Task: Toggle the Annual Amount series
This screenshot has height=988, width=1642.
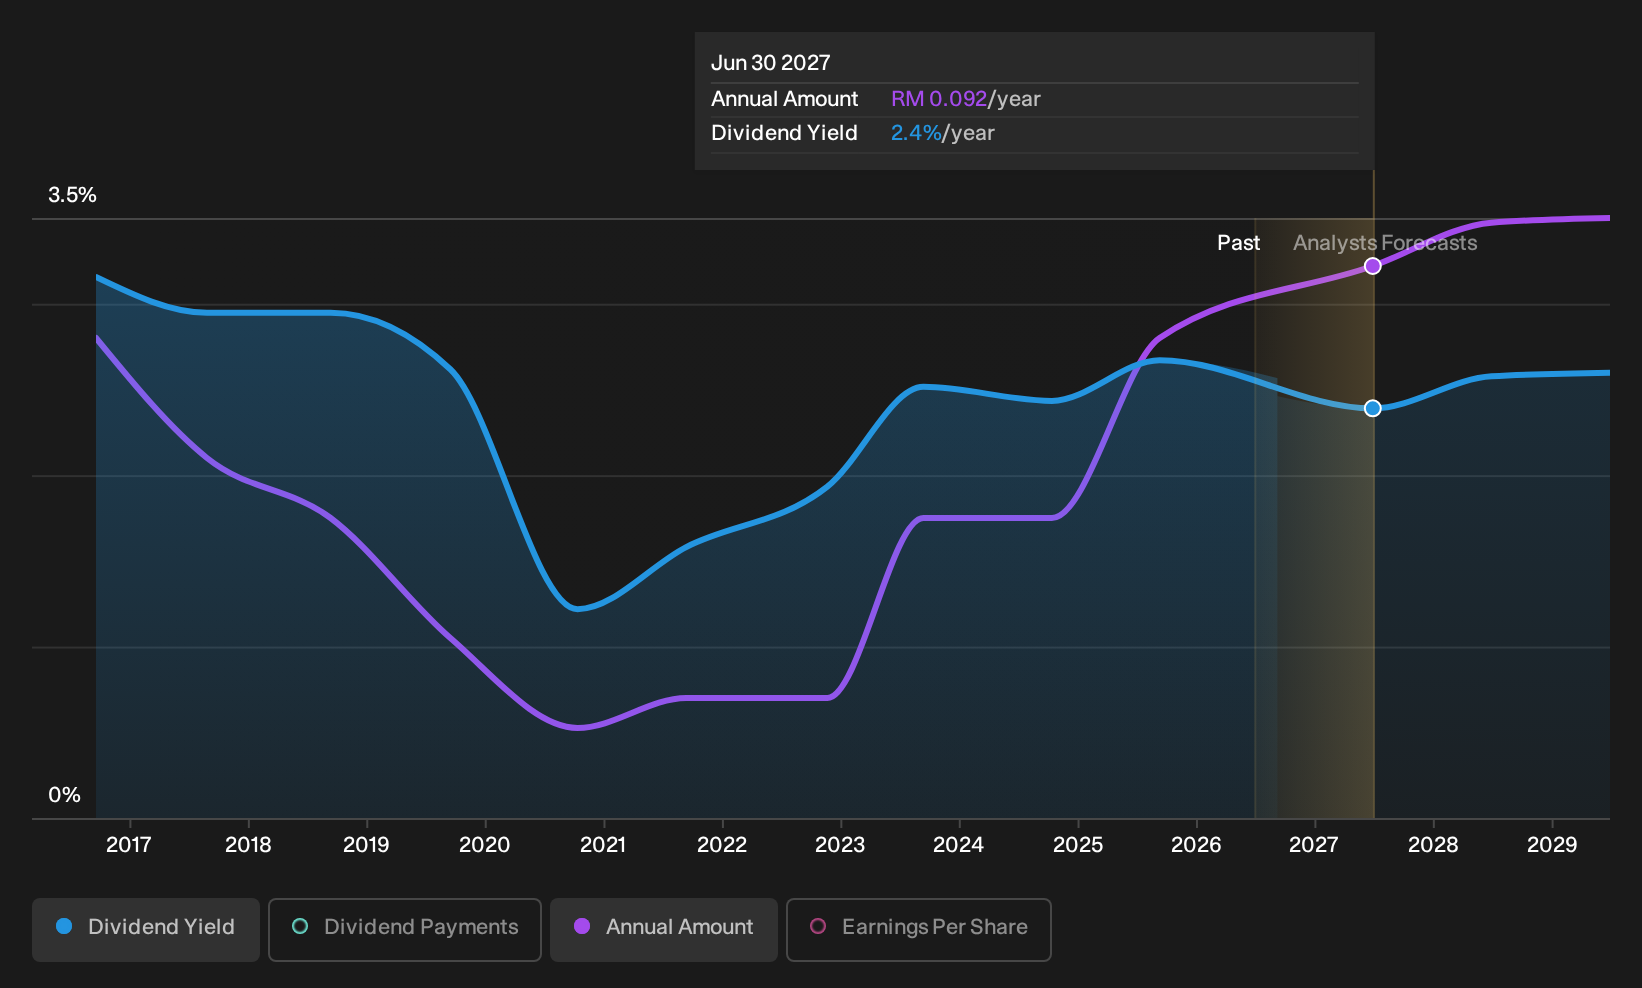Action: [664, 930]
